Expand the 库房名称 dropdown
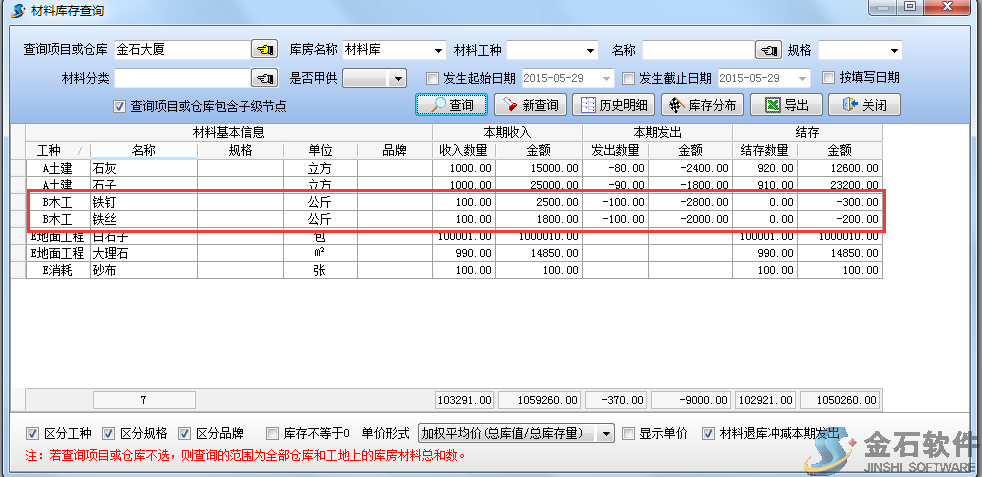This screenshot has width=982, height=477. click(x=438, y=50)
